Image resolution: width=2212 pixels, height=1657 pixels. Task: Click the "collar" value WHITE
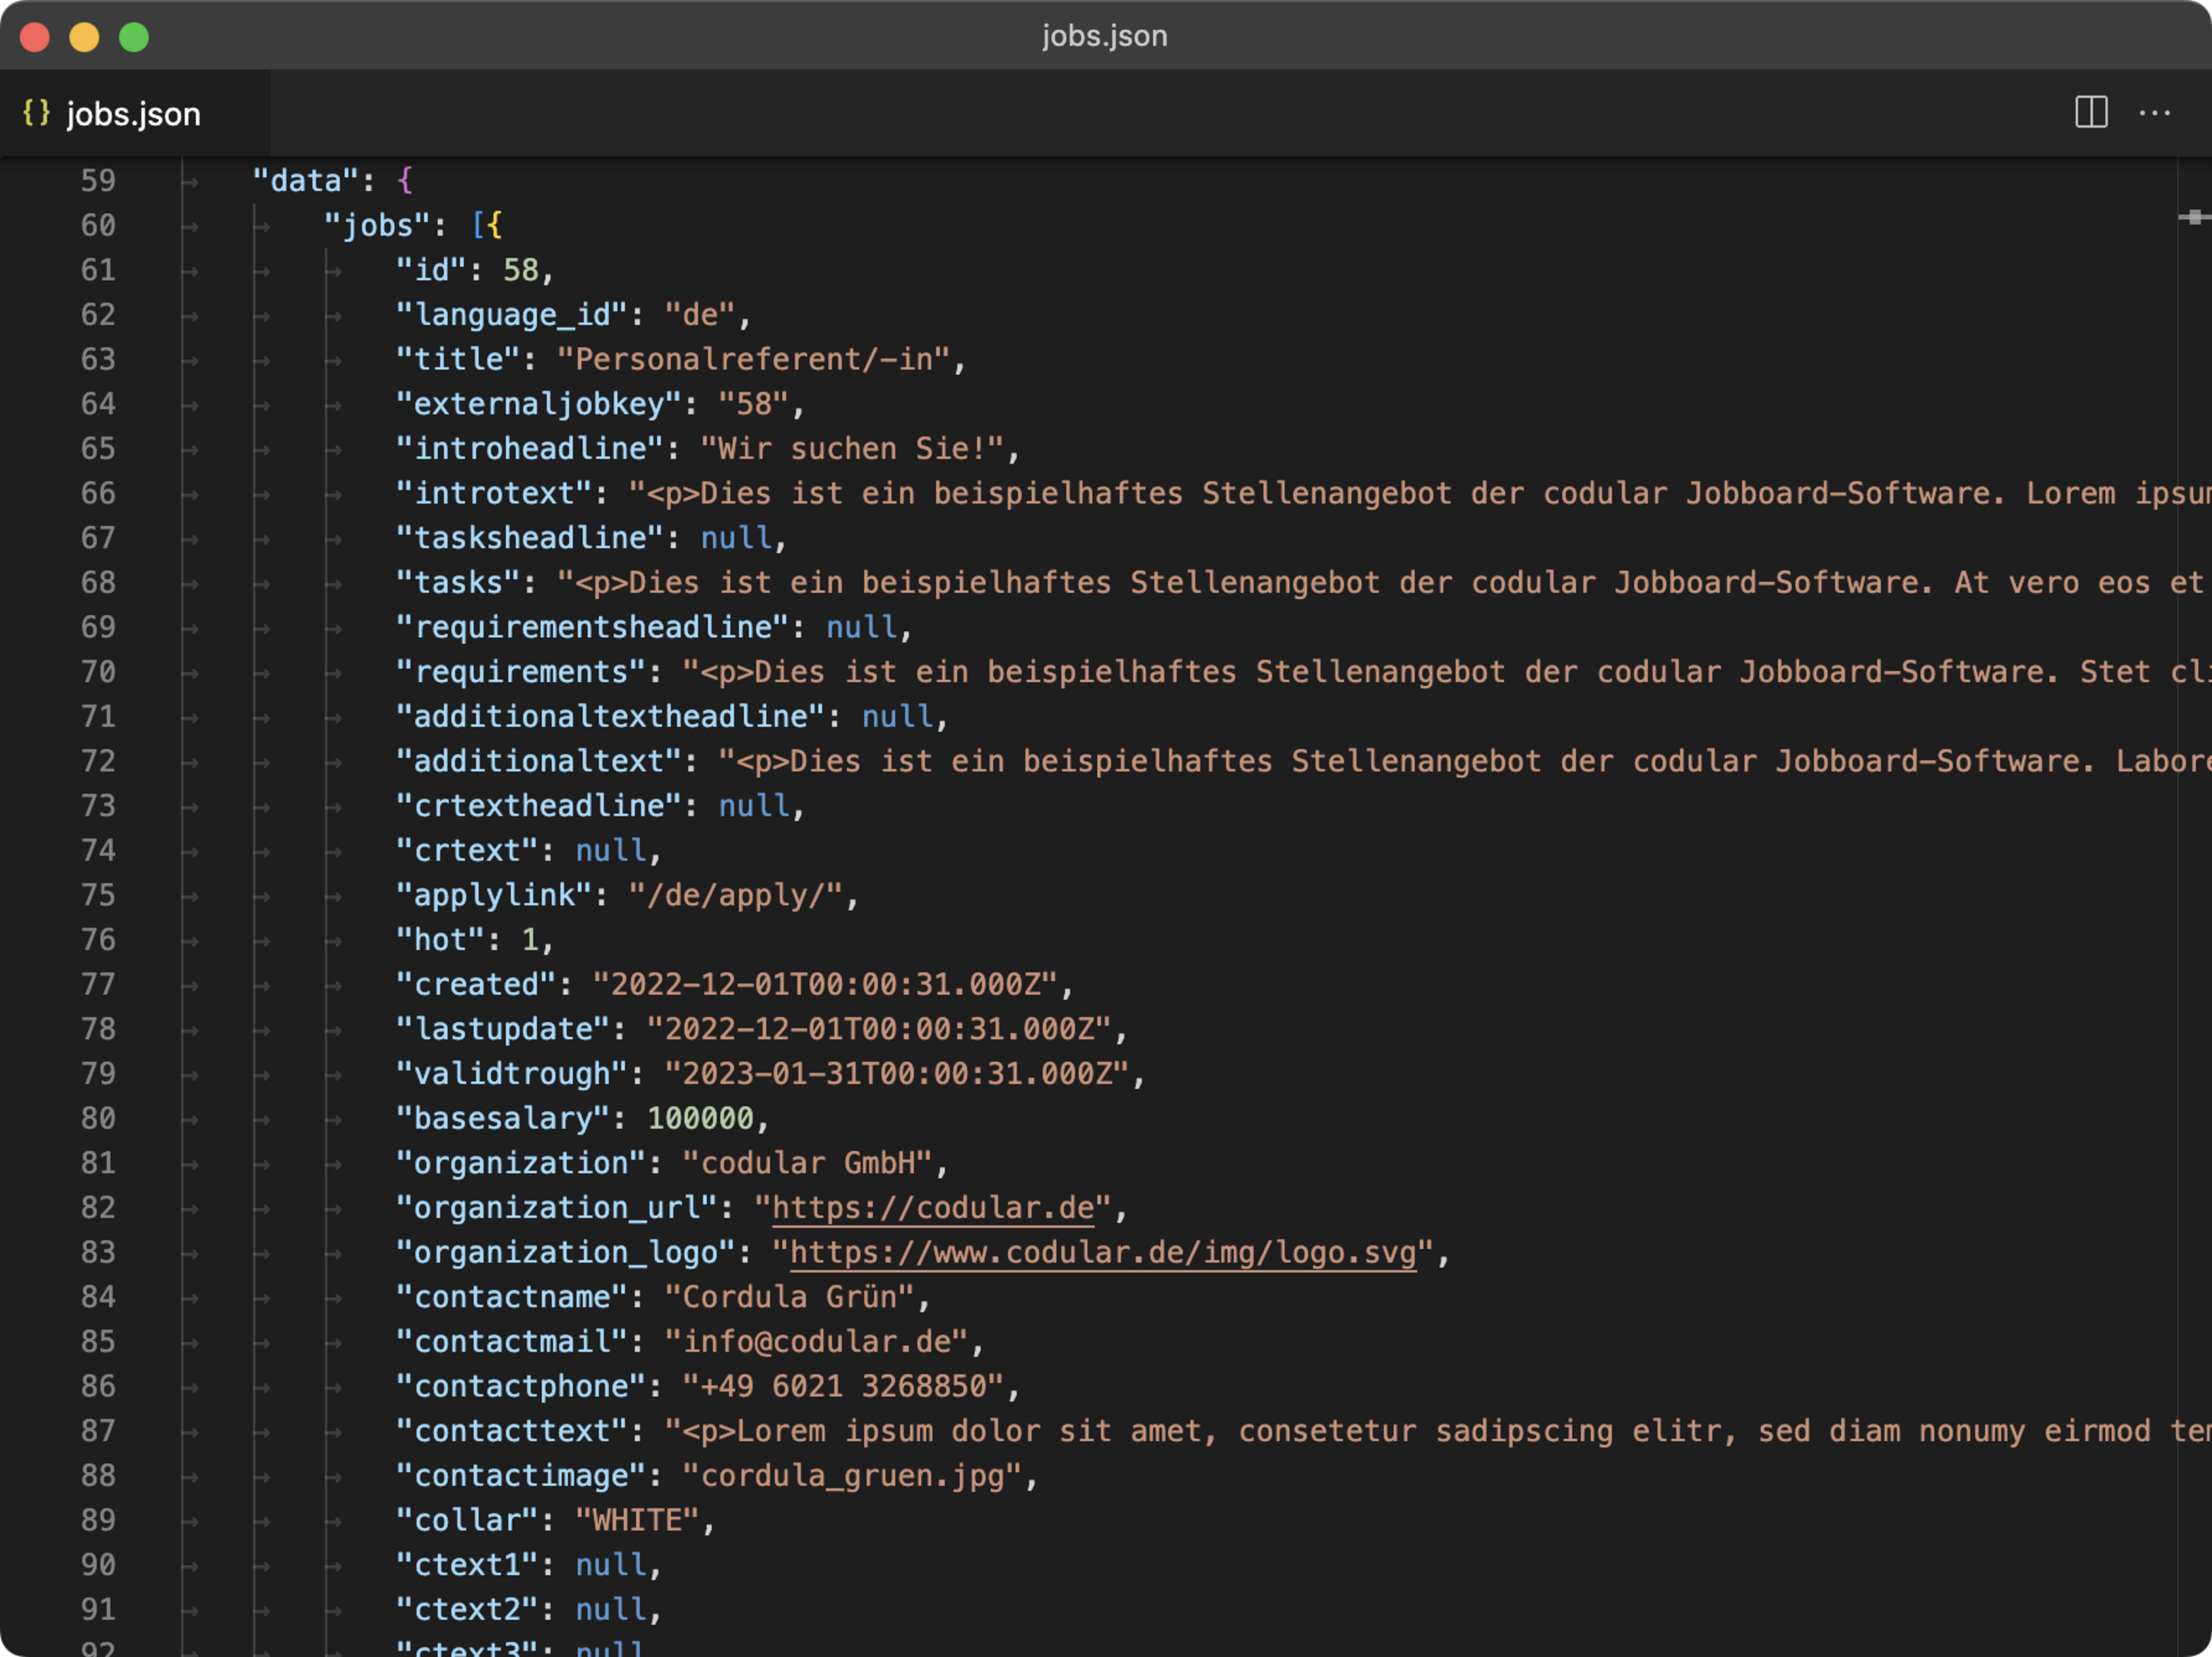637,1520
